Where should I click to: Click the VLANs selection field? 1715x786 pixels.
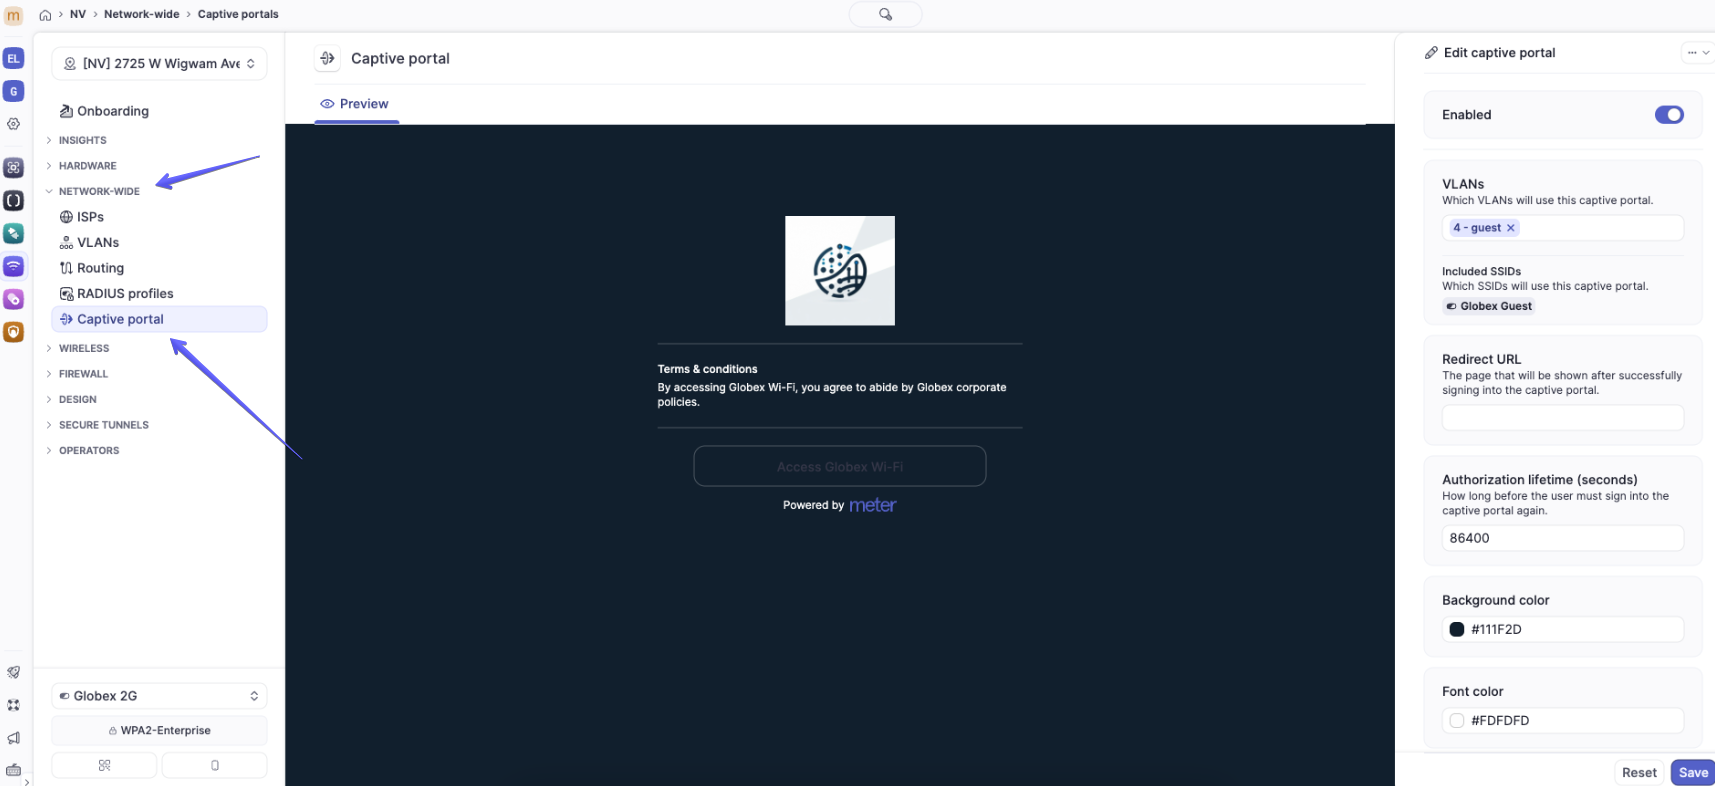pyautogui.click(x=1563, y=228)
